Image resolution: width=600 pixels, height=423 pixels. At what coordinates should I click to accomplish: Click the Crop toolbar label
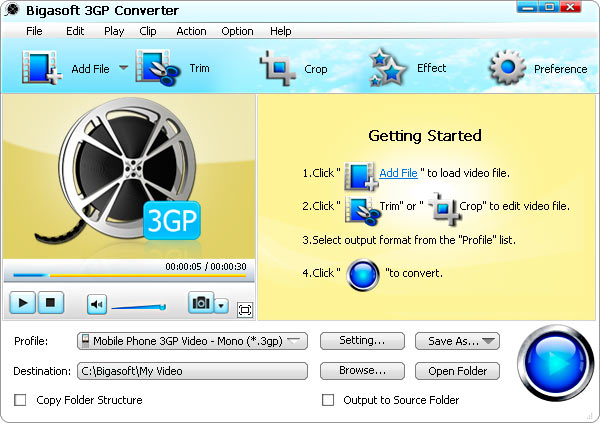(315, 69)
